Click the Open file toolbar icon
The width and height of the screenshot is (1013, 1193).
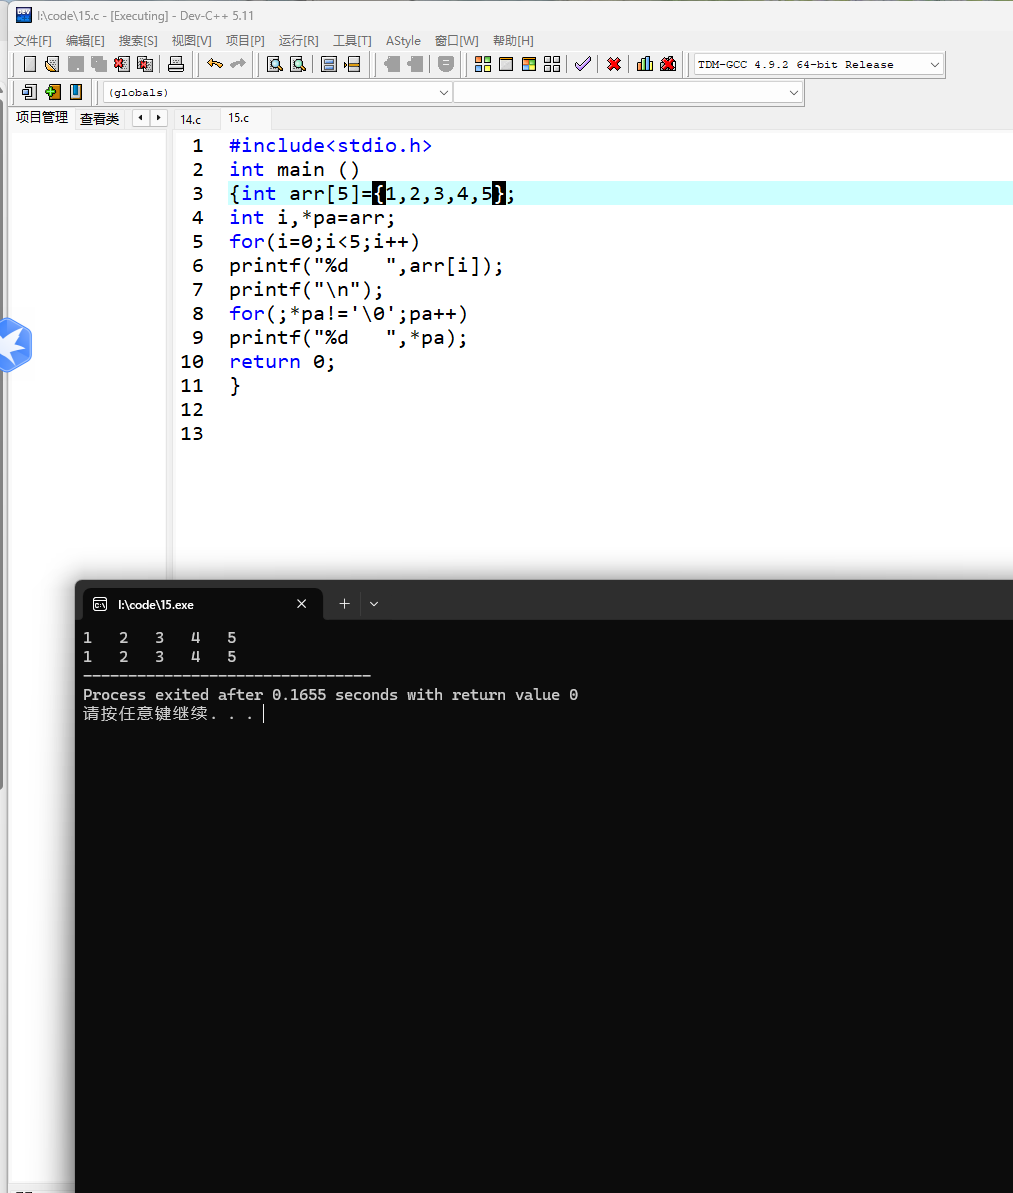coord(52,65)
